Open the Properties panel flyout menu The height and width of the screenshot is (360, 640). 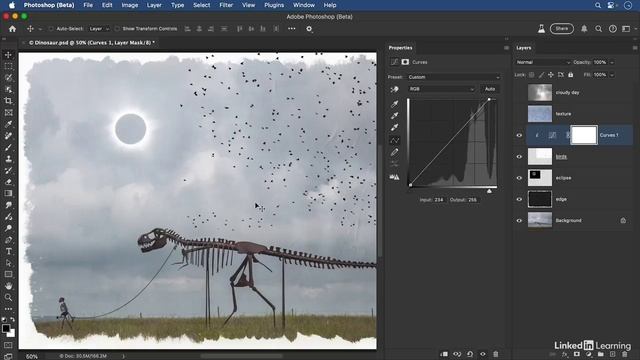click(506, 48)
